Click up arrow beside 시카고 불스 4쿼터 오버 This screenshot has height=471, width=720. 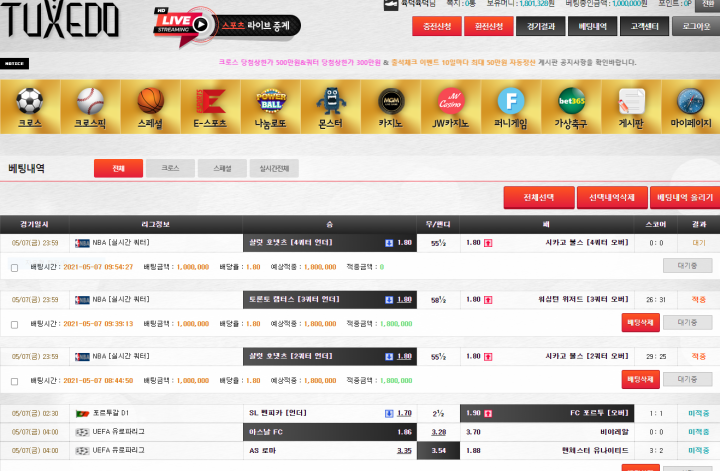(488, 243)
